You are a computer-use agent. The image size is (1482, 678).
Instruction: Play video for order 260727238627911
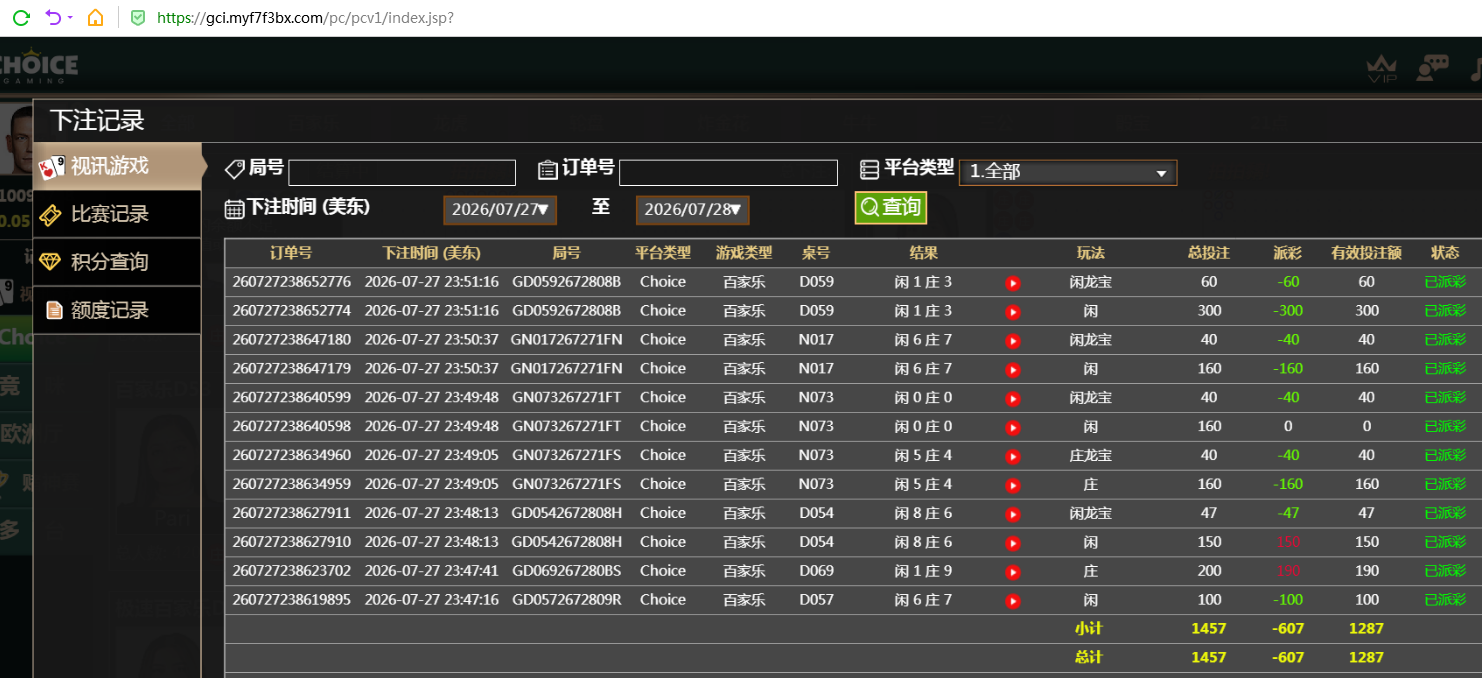pos(1013,515)
